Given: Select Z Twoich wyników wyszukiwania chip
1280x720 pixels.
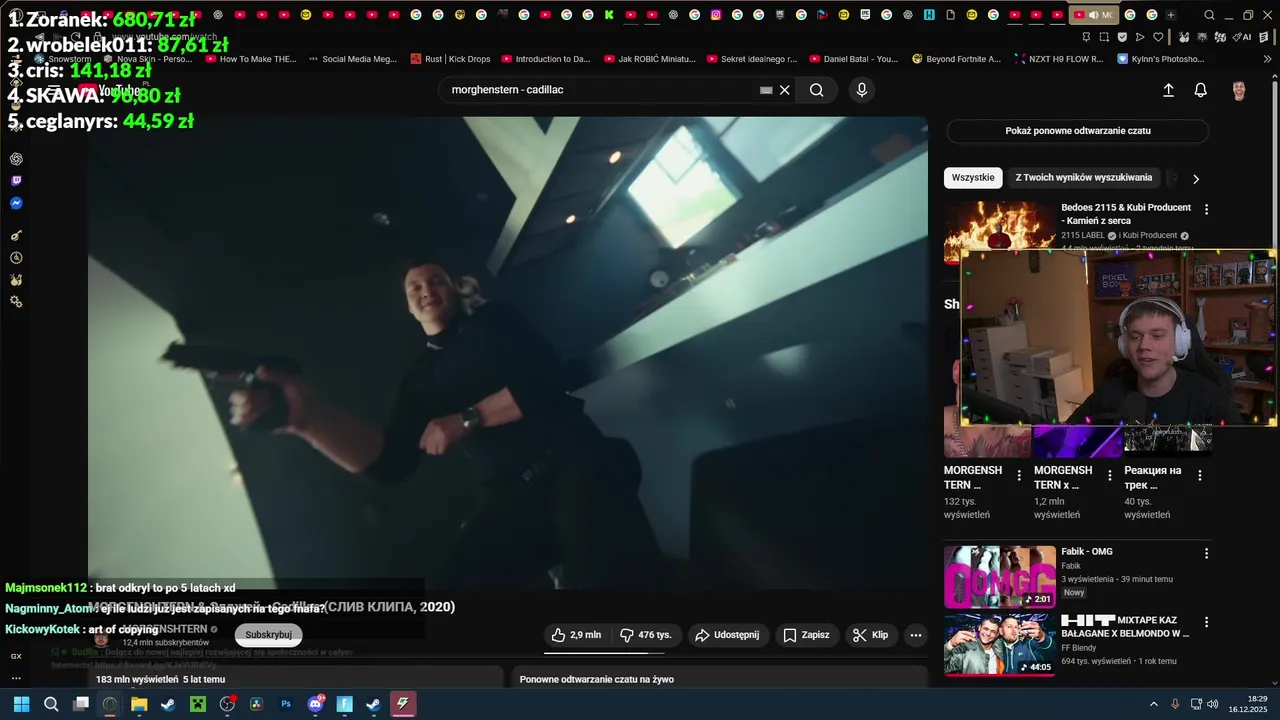Looking at the screenshot, I should click(x=1083, y=178).
